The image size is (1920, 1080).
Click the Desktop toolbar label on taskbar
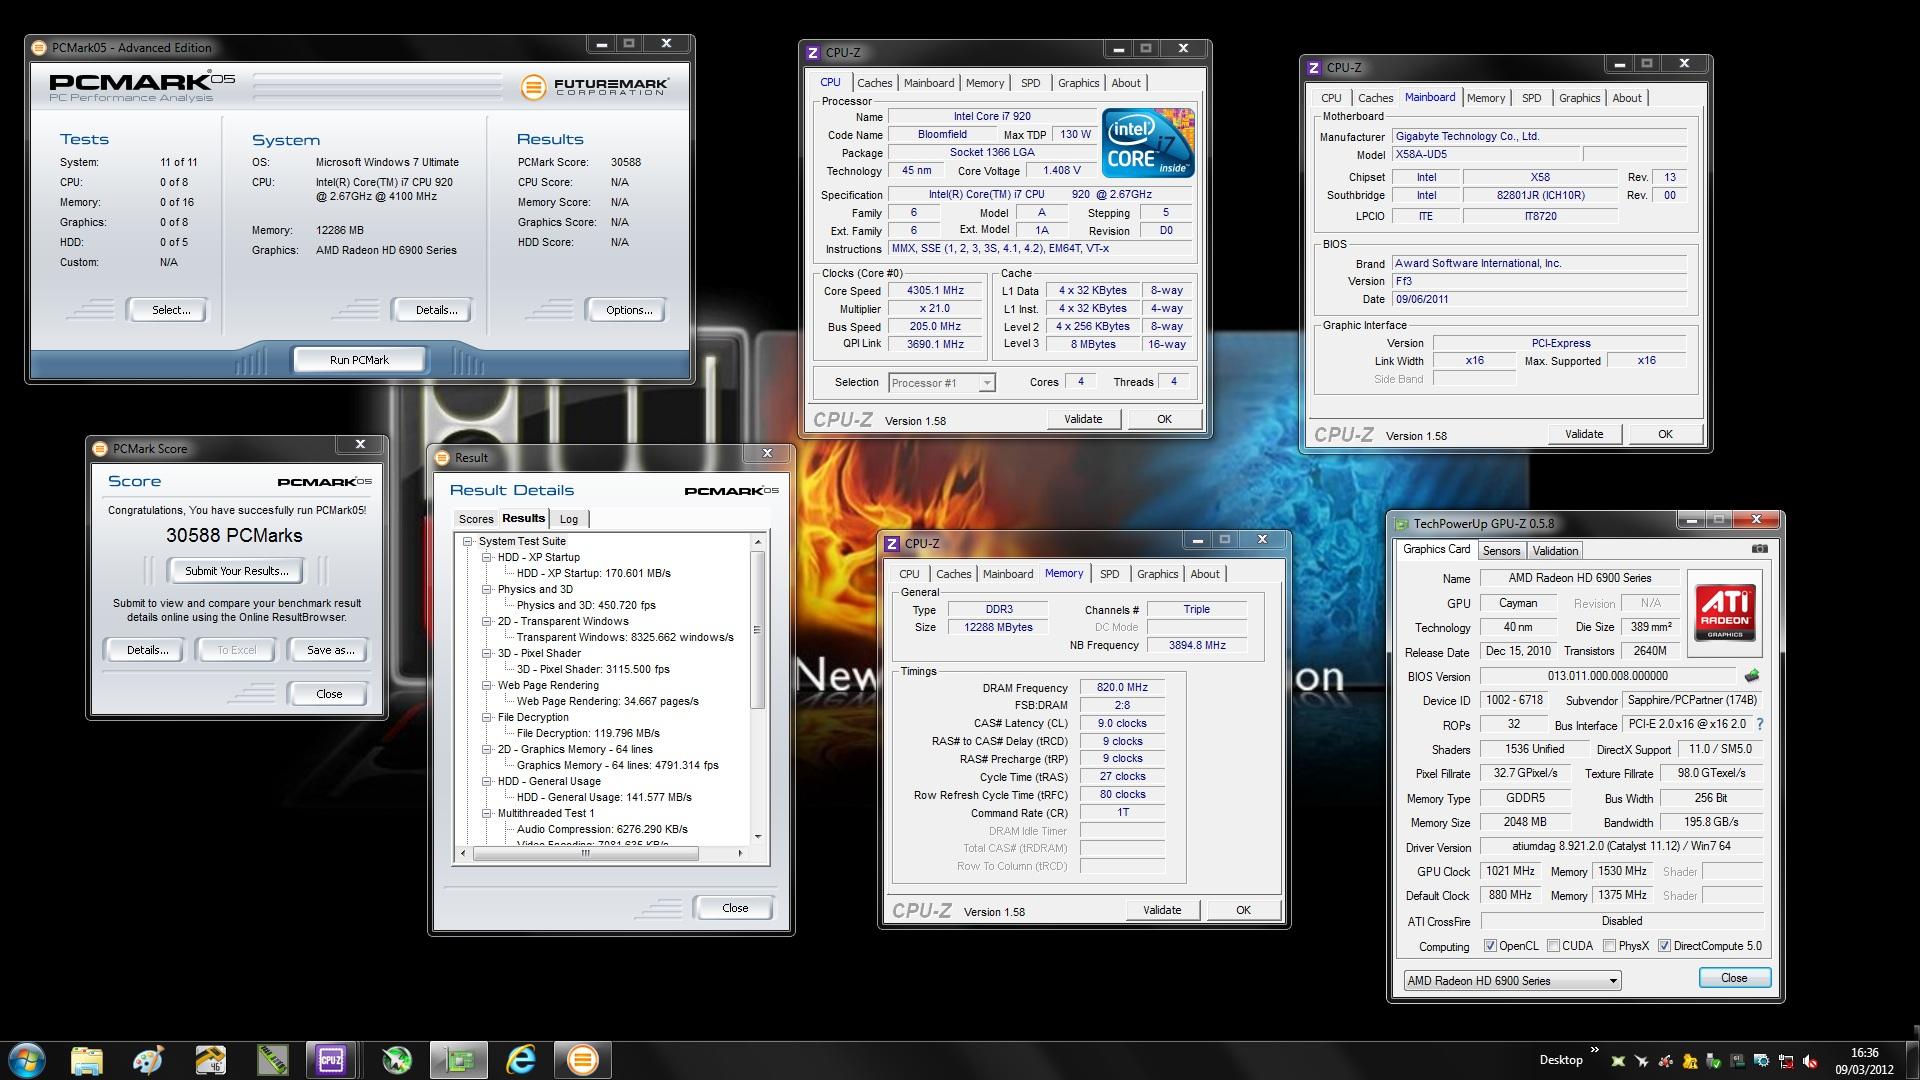coord(1560,1060)
